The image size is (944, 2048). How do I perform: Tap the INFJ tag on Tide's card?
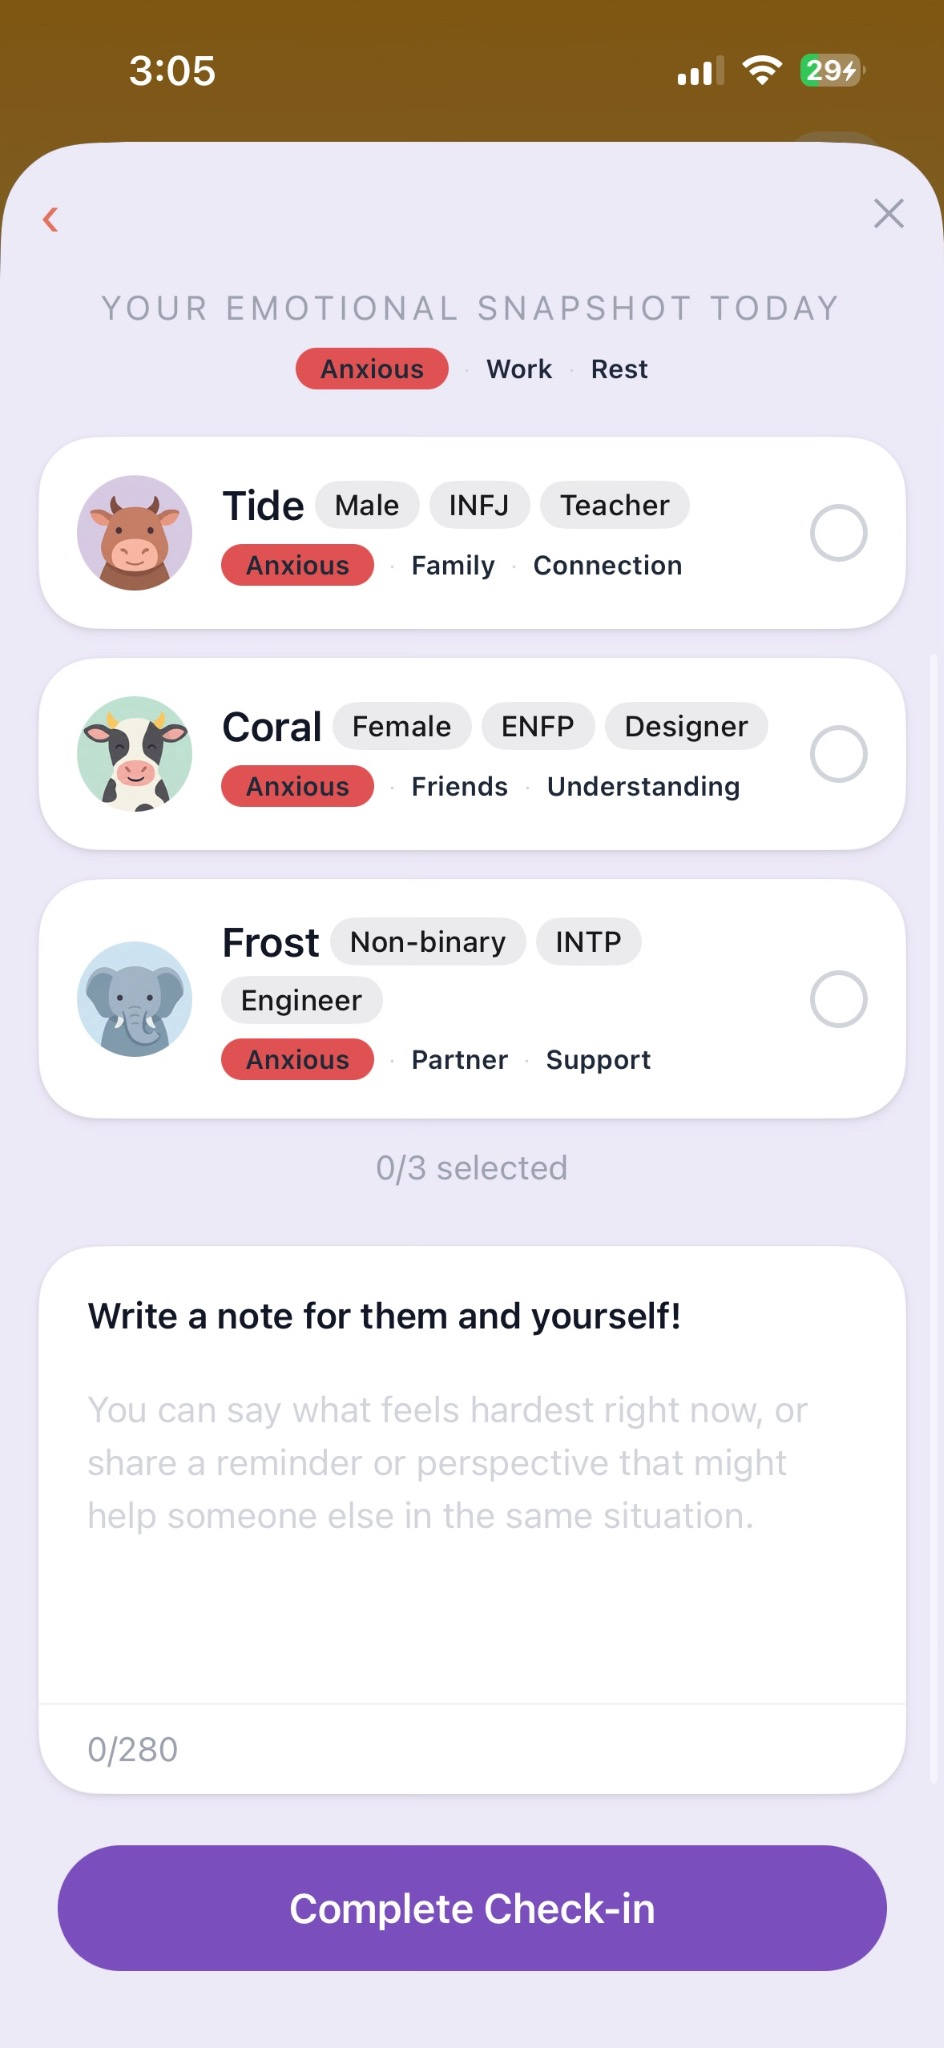(x=479, y=505)
